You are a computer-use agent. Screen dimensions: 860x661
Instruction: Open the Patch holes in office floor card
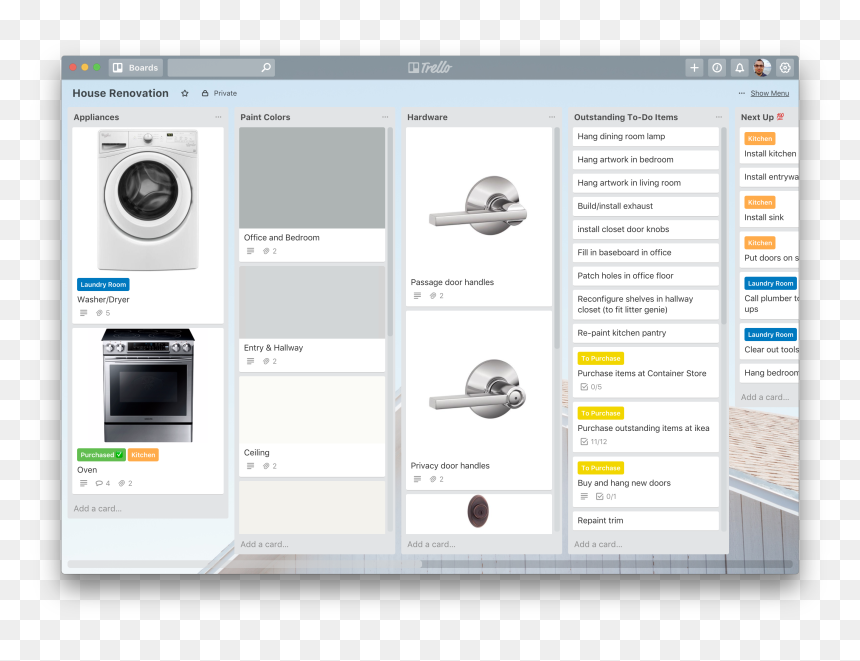click(x=646, y=276)
